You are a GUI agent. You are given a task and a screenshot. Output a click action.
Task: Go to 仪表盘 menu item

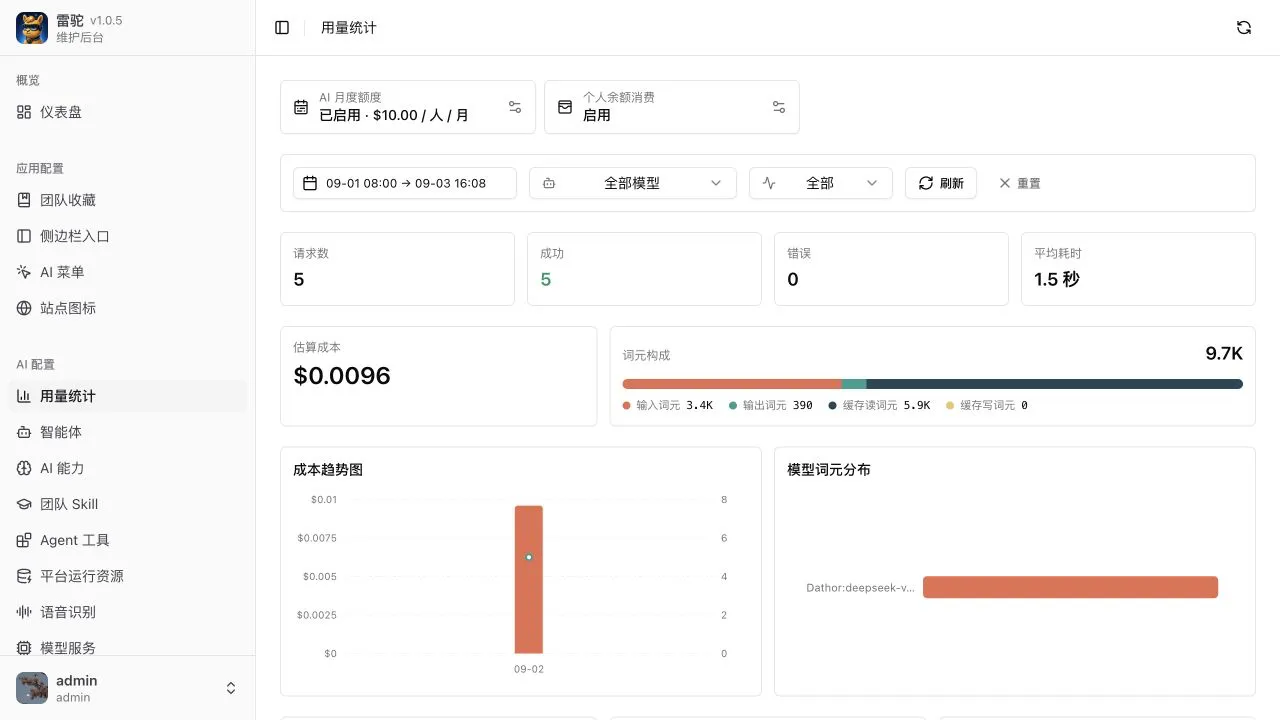click(x=128, y=112)
